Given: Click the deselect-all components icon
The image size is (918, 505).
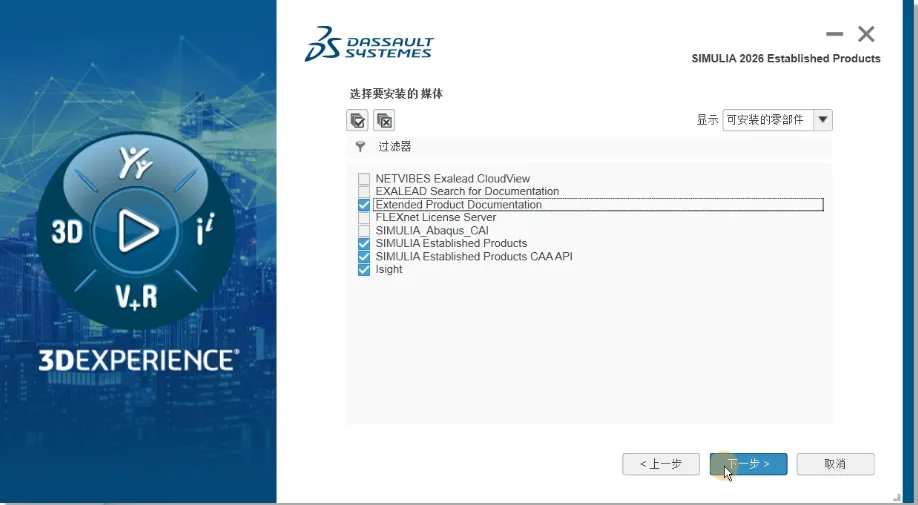Looking at the screenshot, I should tap(384, 120).
